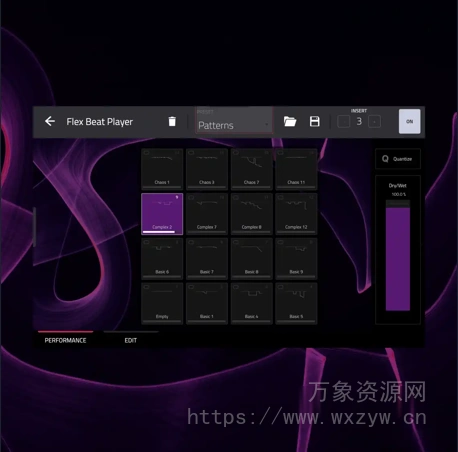The width and height of the screenshot is (458, 452).
Task: Select the Complex 7 pattern pad
Action: (207, 214)
